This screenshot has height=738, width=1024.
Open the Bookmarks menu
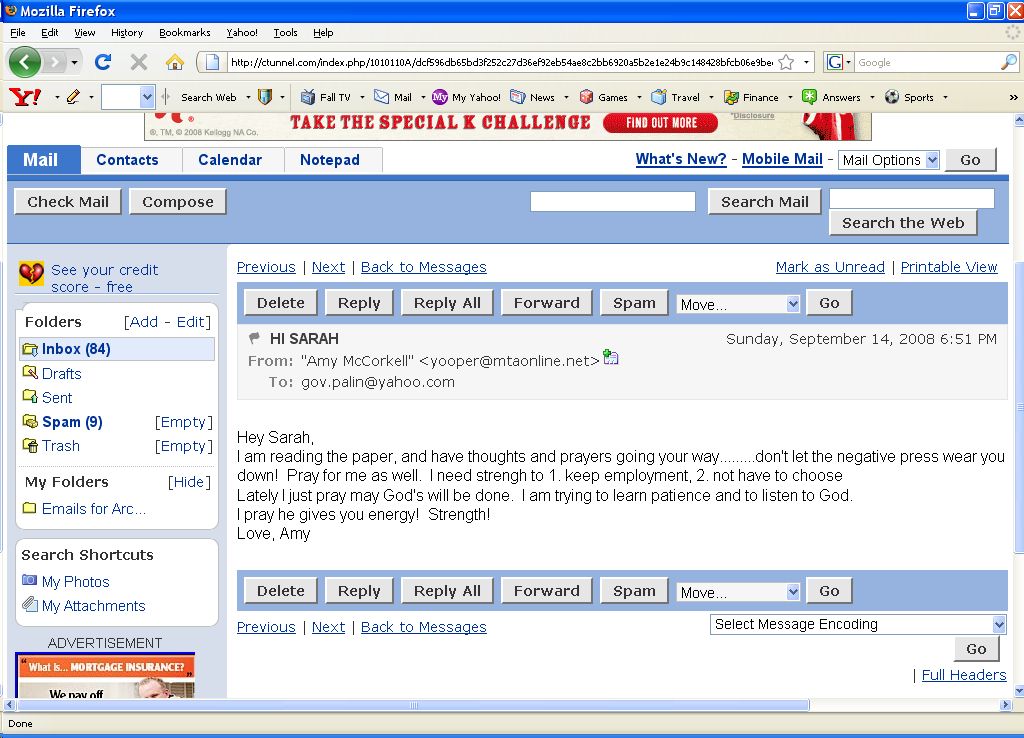pyautogui.click(x=185, y=33)
